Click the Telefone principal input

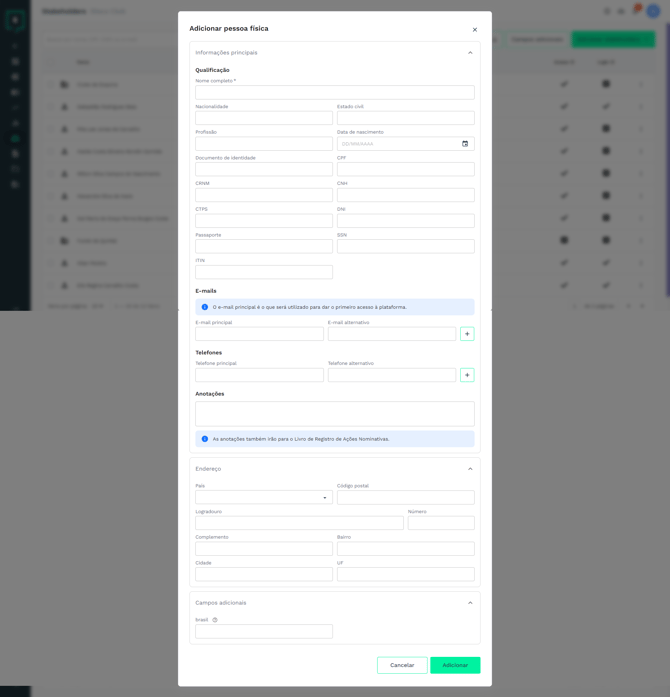(x=259, y=375)
